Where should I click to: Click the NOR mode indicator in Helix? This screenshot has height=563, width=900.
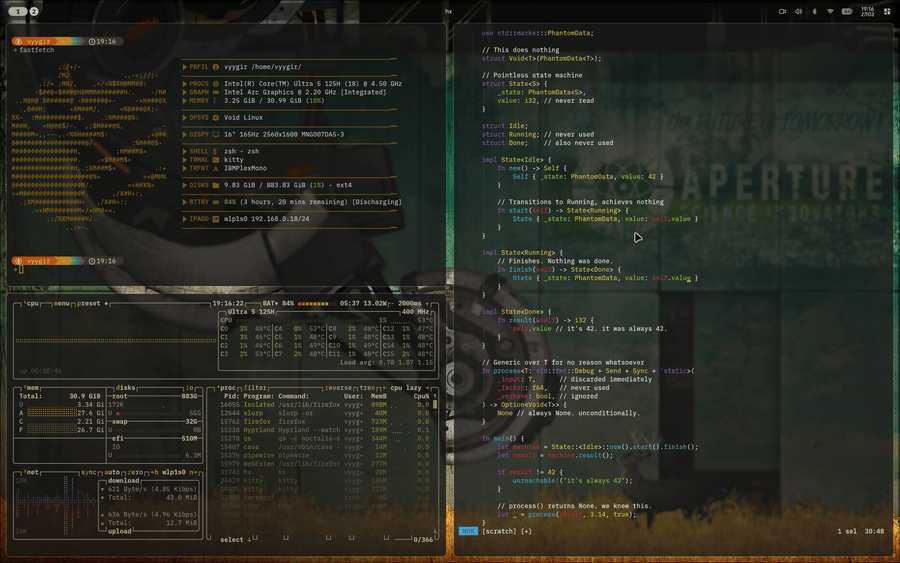click(468, 531)
